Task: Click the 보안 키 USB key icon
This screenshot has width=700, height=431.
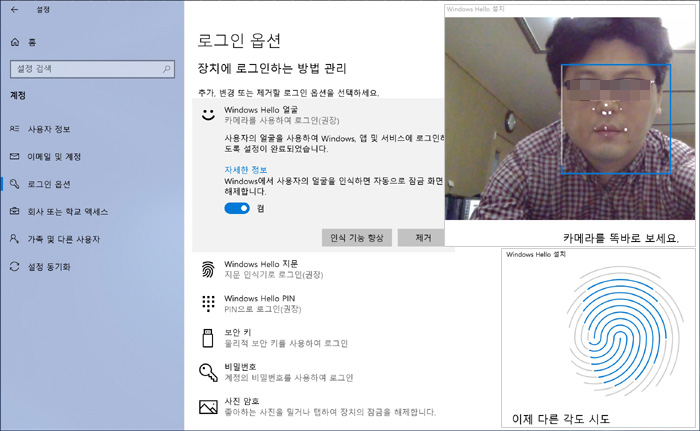Action: click(x=208, y=338)
